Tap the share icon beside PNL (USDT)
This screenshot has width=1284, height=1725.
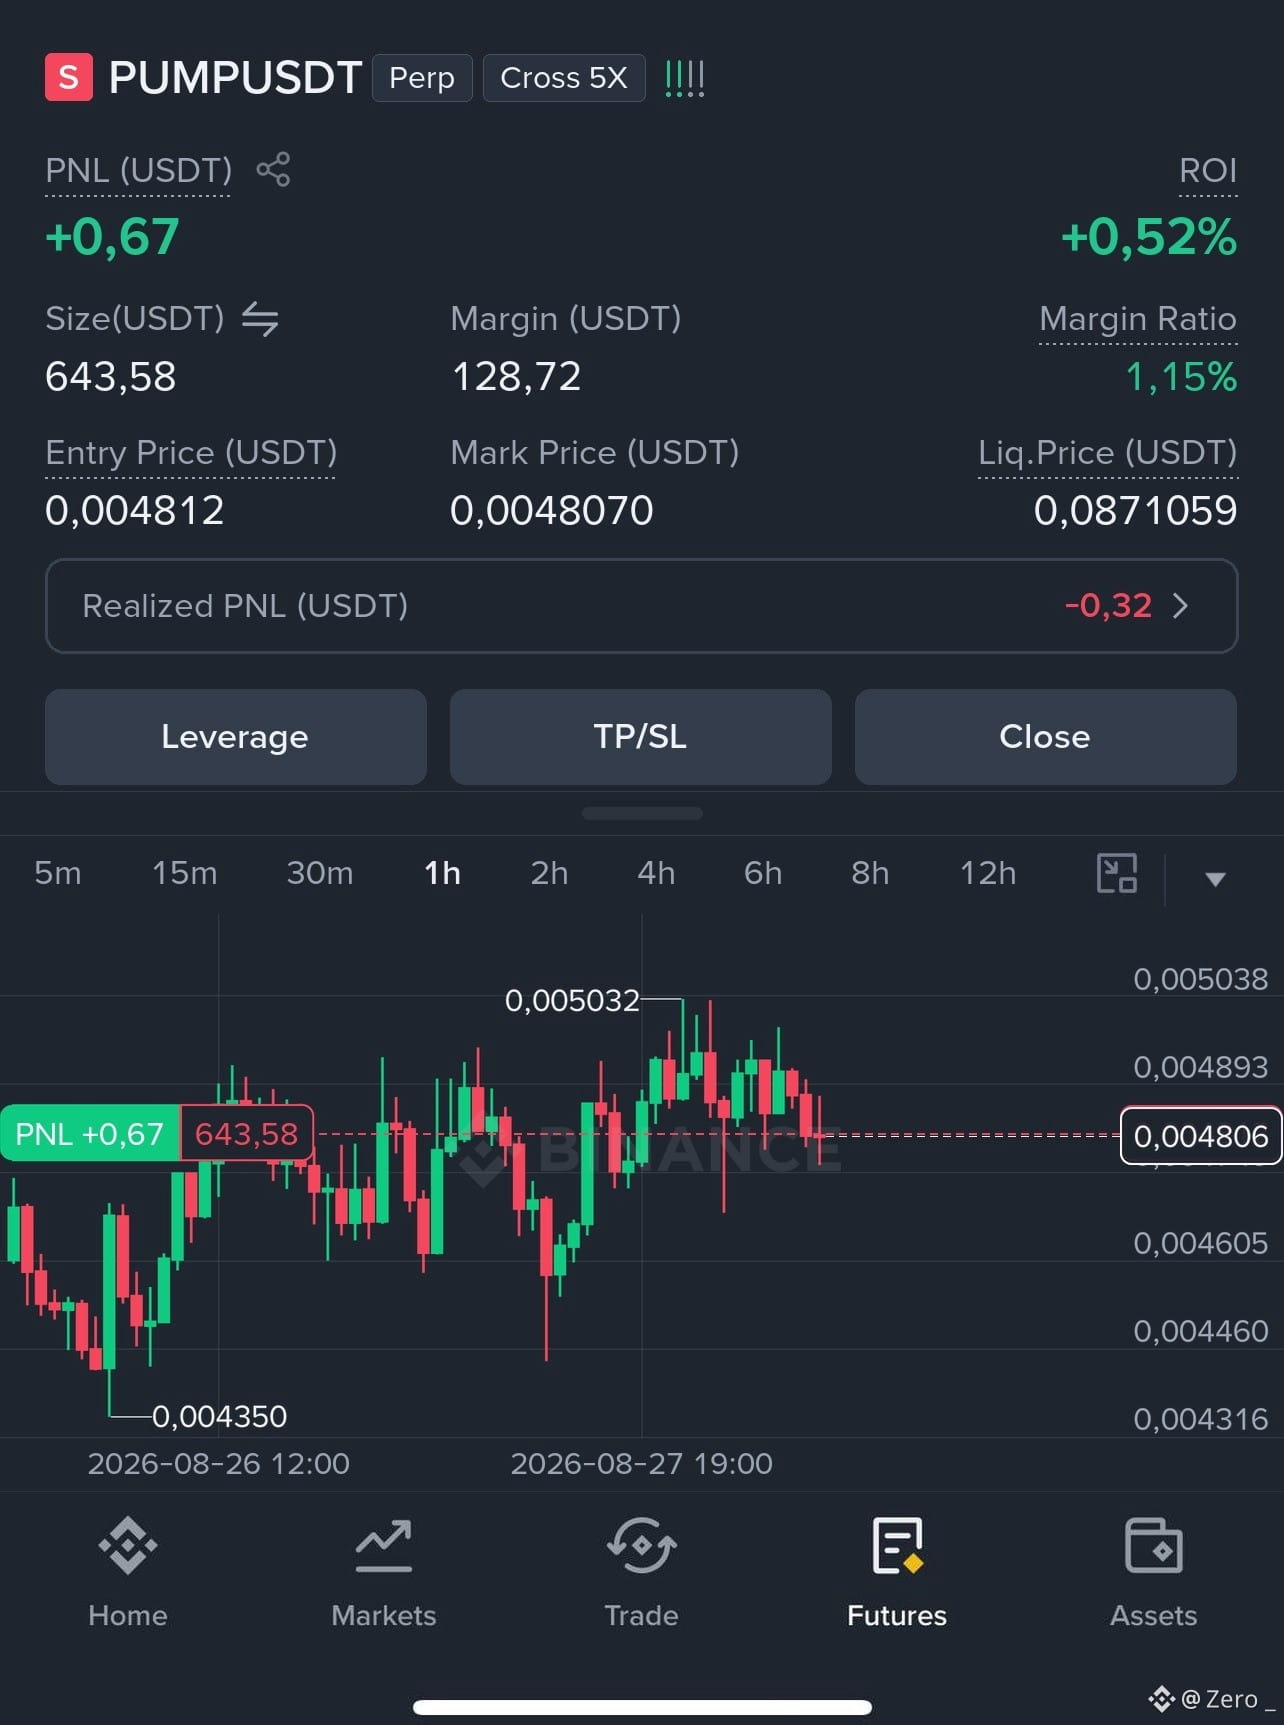(x=273, y=169)
